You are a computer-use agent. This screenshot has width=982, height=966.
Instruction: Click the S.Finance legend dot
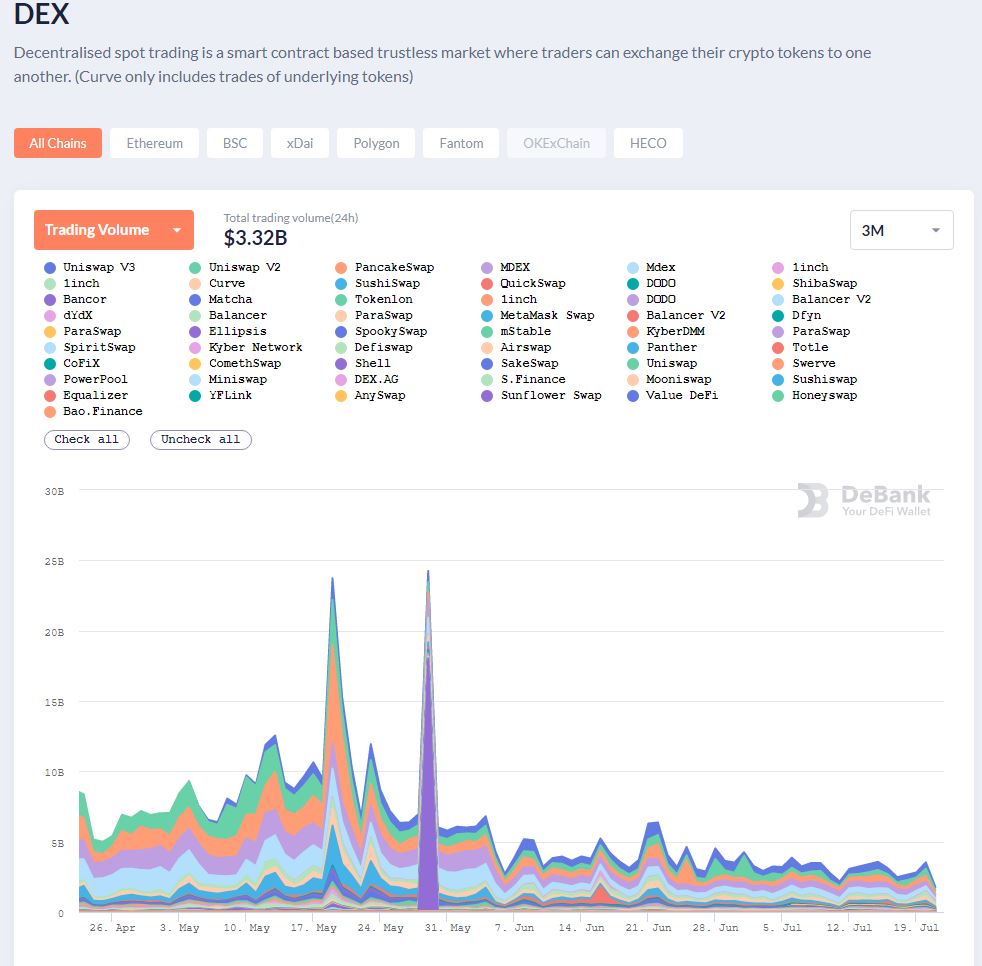(487, 380)
